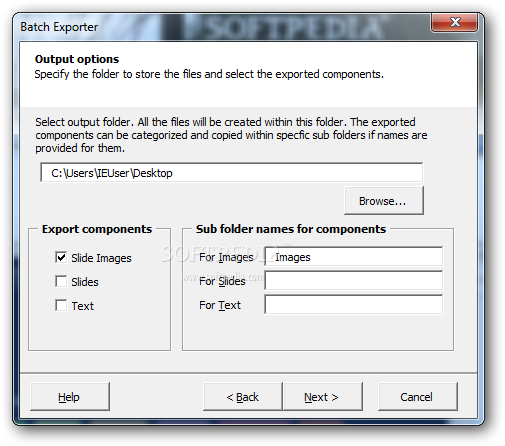The image size is (505, 446).
Task: Edit the For Images subfolder field
Action: (x=354, y=257)
